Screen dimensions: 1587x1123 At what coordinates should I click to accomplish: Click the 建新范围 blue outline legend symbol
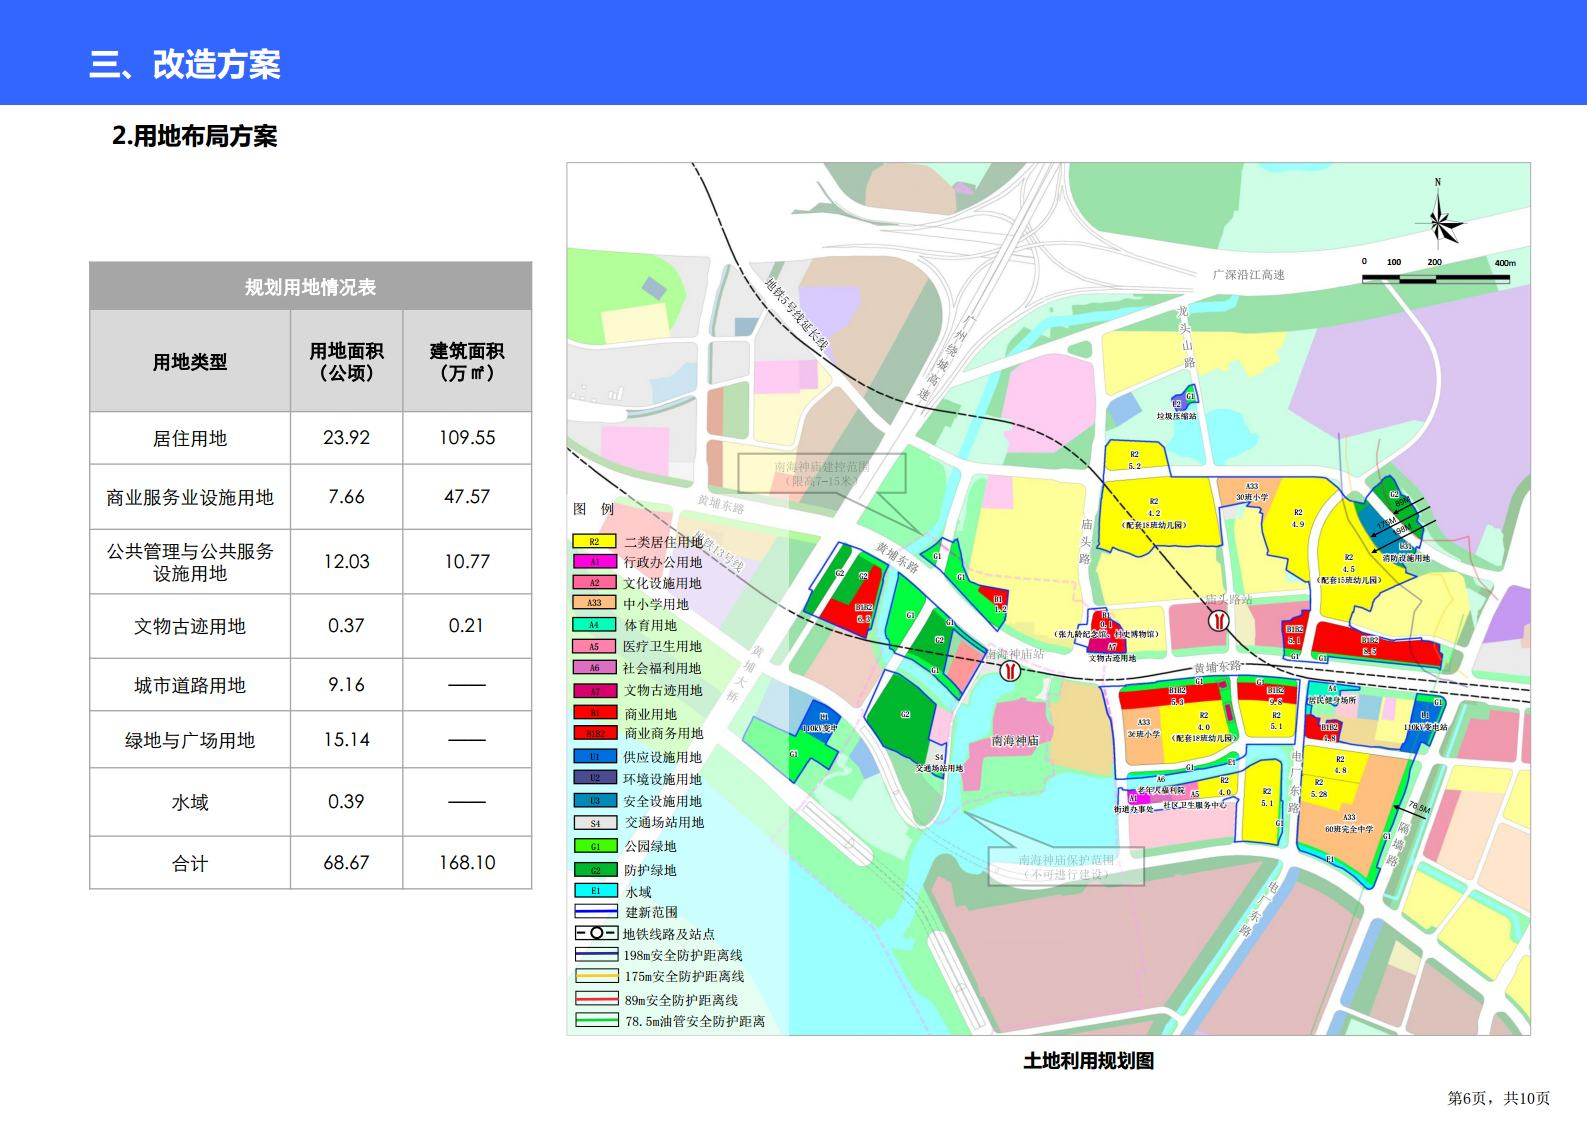pyautogui.click(x=595, y=912)
